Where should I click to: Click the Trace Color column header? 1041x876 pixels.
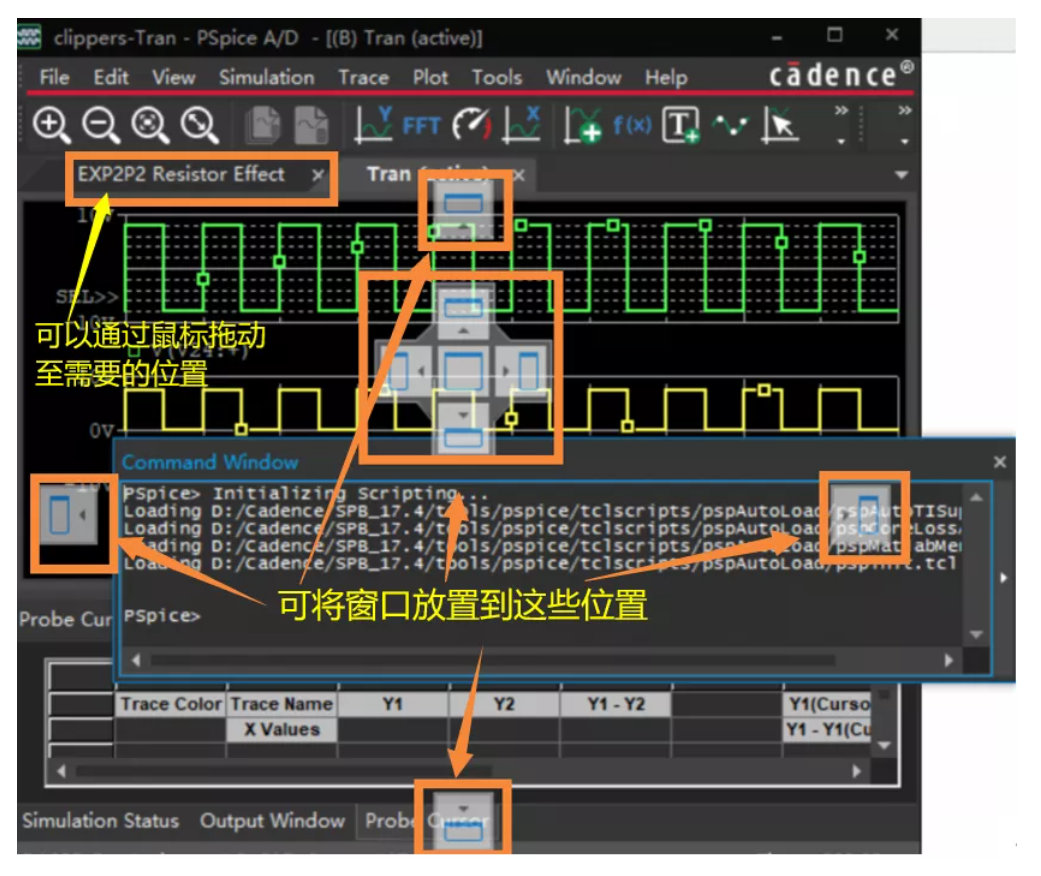pos(171,704)
